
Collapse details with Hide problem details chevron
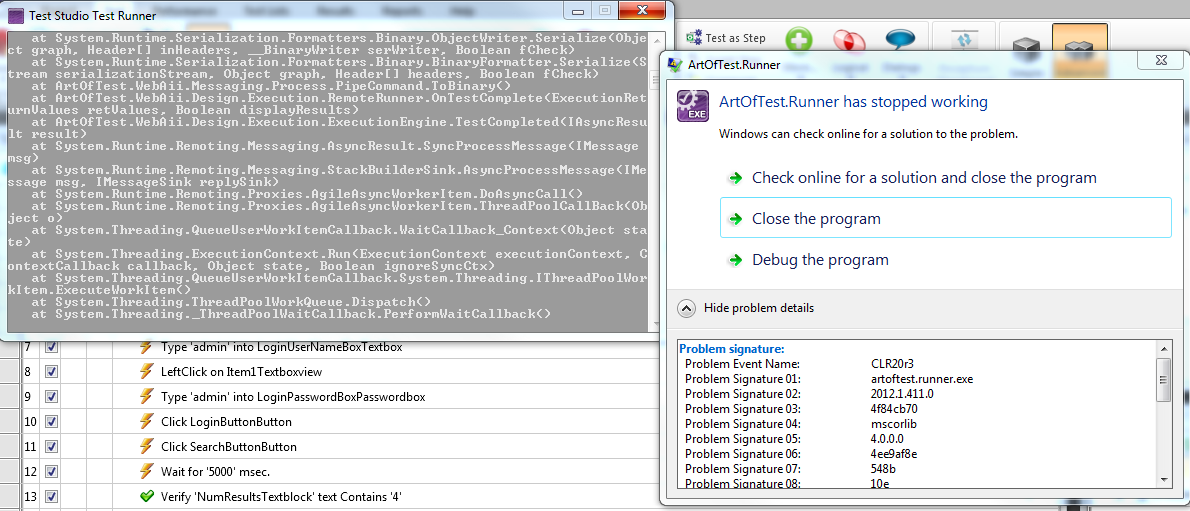pyautogui.click(x=686, y=308)
